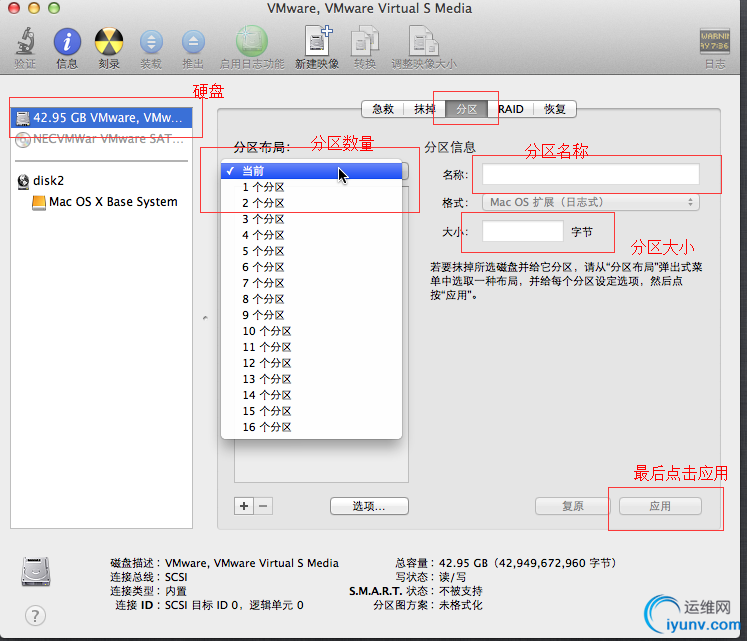Click the S.M.A.R.T. status 不被支持 text

pos(461,591)
